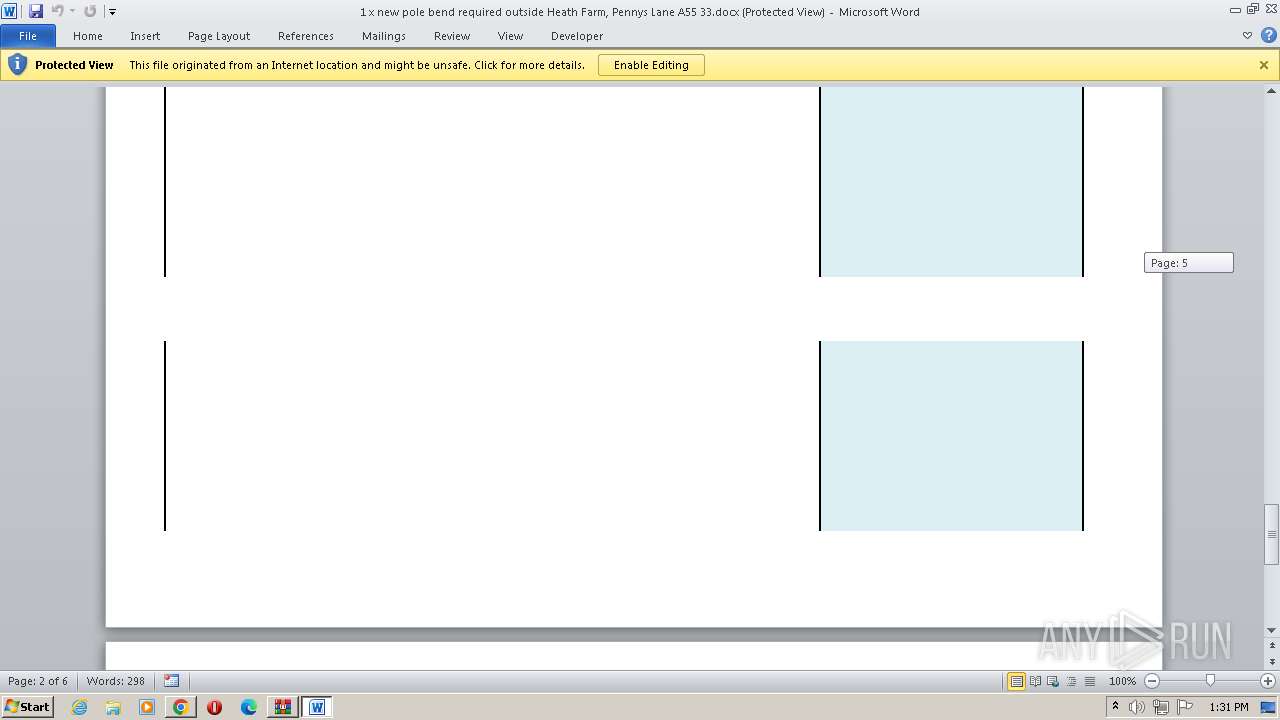This screenshot has width=1280, height=720.
Task: Open Customize Quick Access Toolbar dropdown
Action: pos(112,12)
